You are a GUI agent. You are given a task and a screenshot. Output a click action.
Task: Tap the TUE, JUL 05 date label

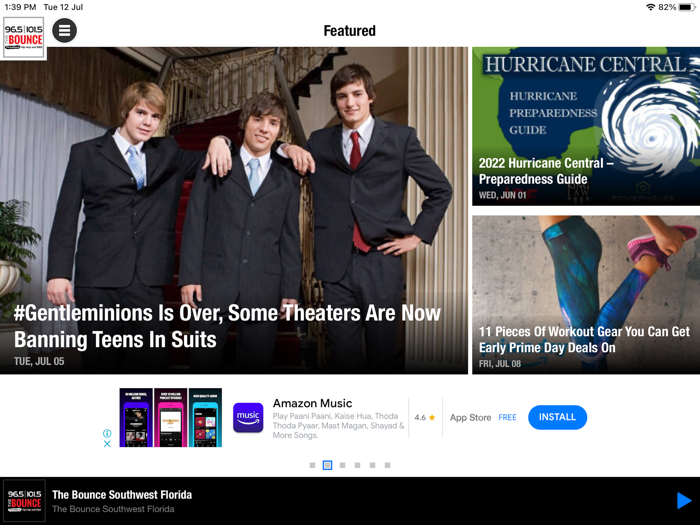click(39, 361)
